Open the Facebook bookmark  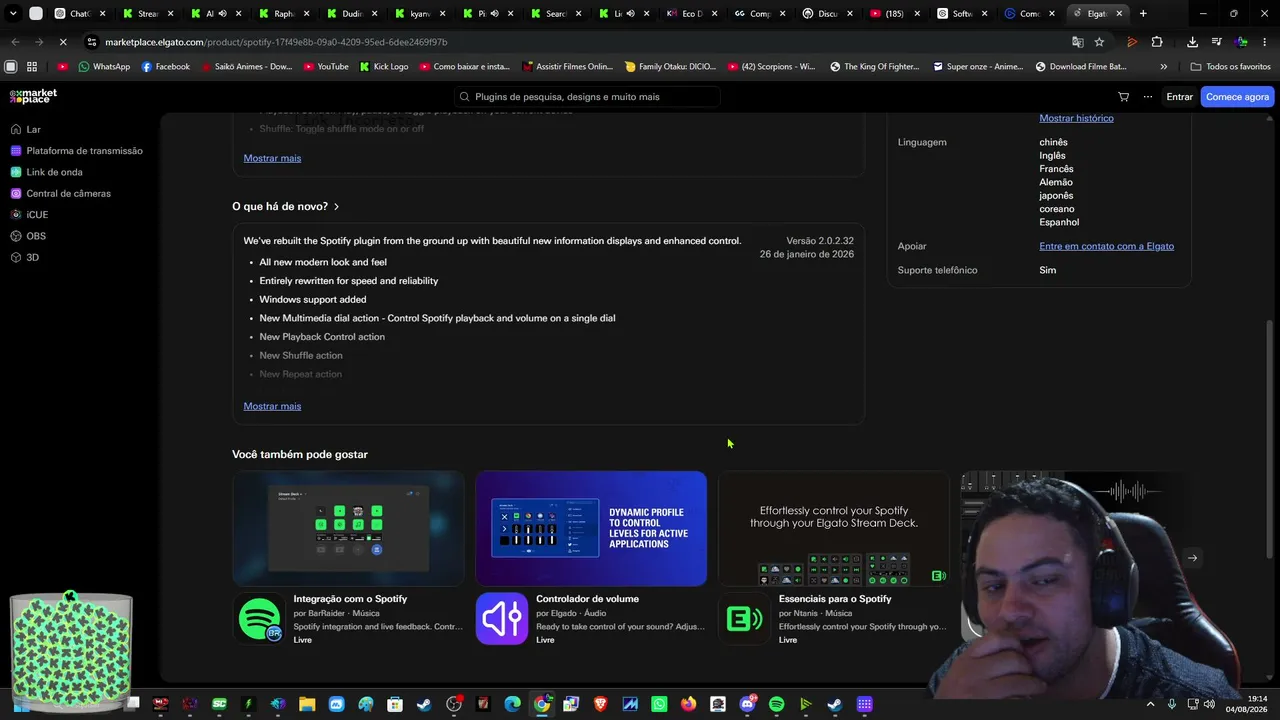click(x=165, y=67)
